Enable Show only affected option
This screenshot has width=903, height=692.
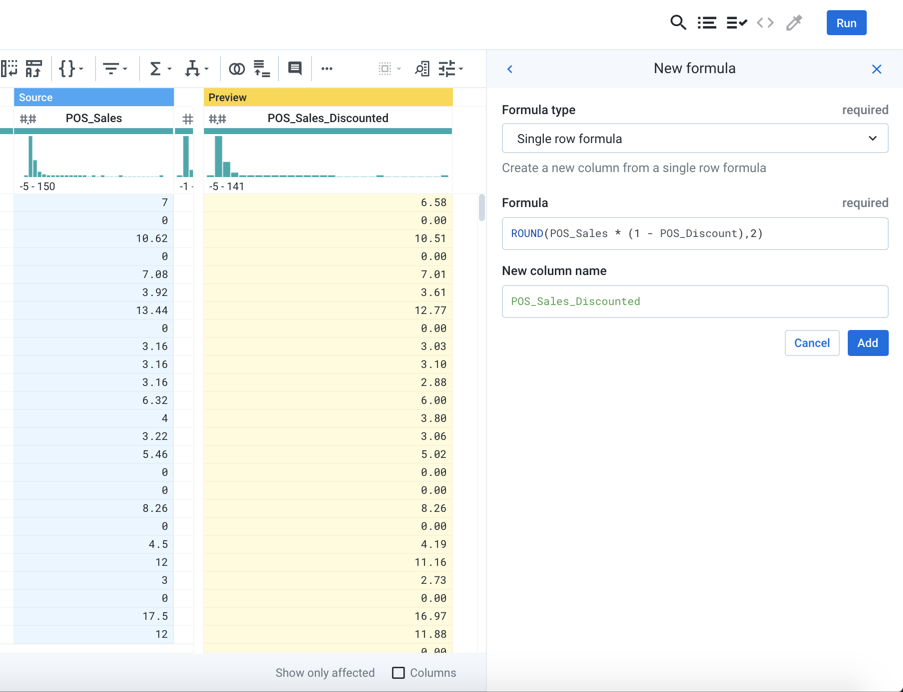point(324,673)
